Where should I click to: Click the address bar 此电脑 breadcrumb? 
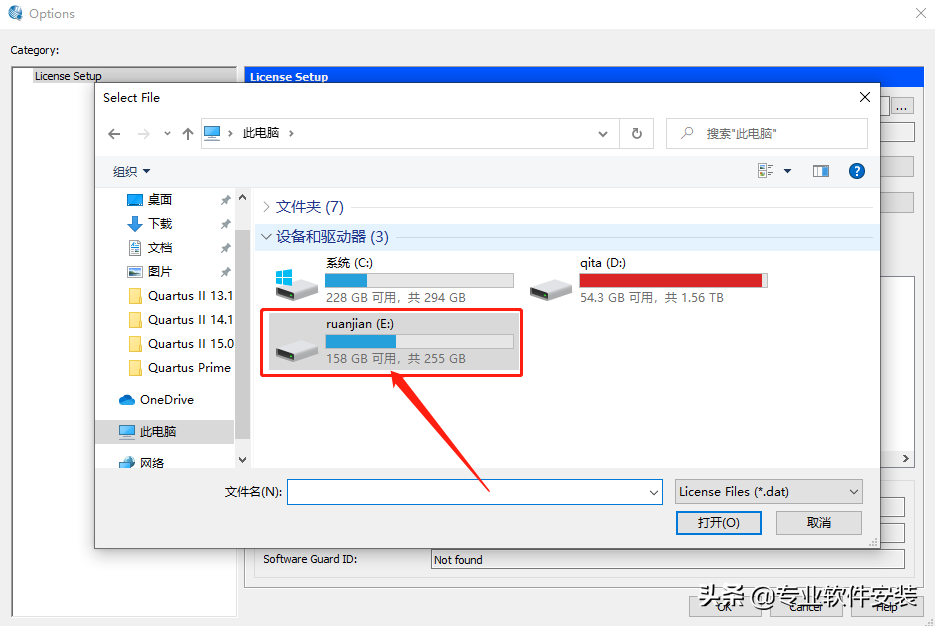point(261,133)
